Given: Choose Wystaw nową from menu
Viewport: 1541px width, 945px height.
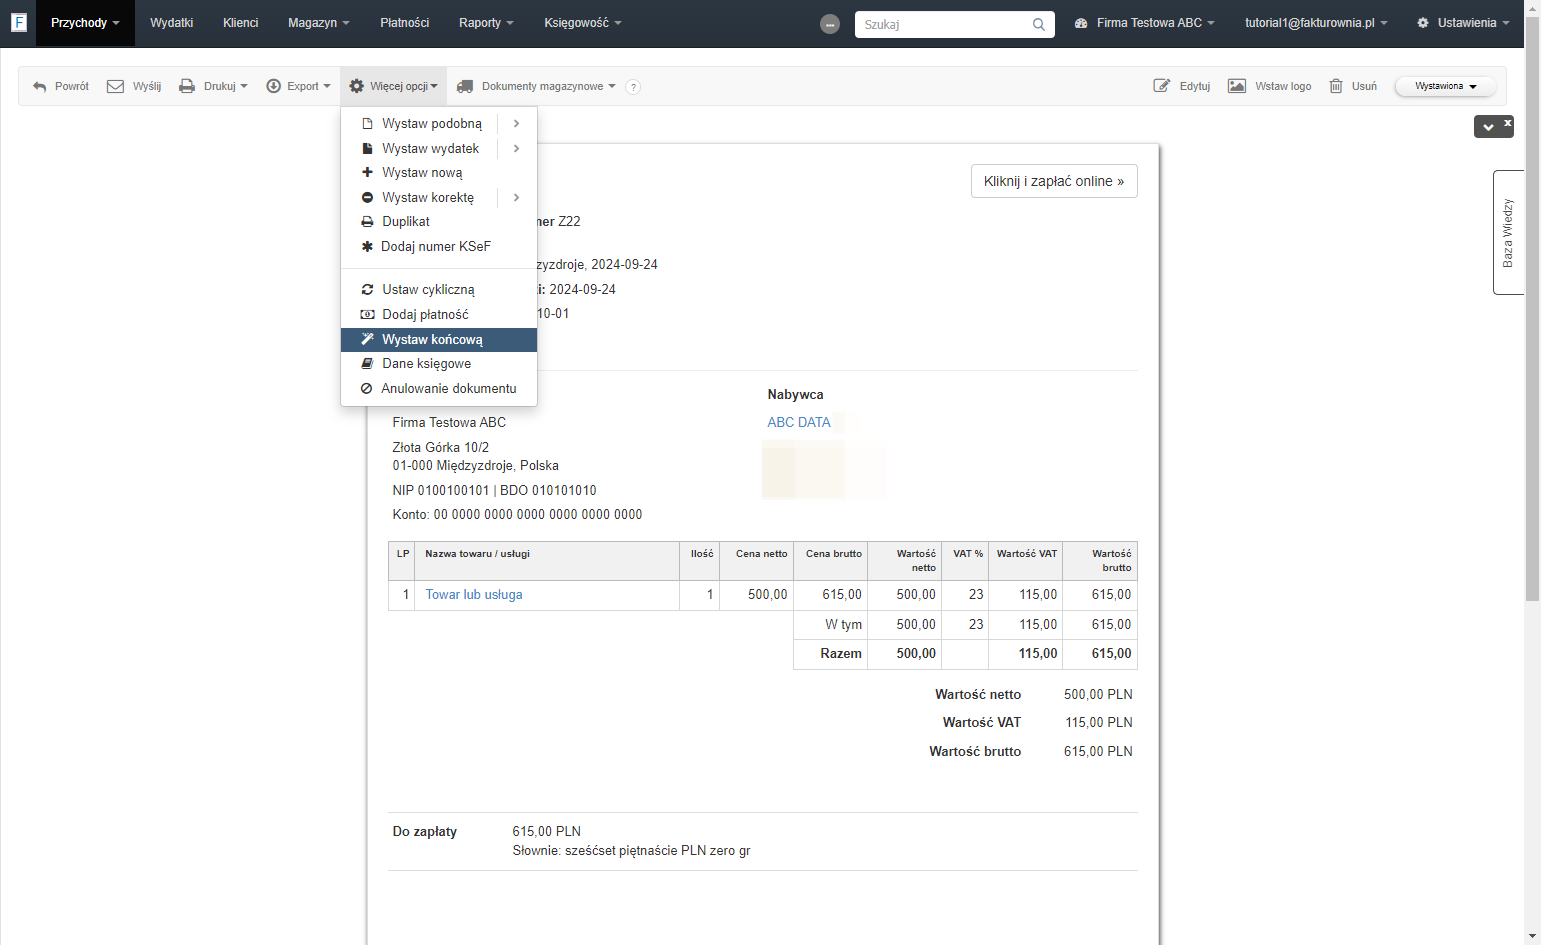Looking at the screenshot, I should (x=439, y=172).
